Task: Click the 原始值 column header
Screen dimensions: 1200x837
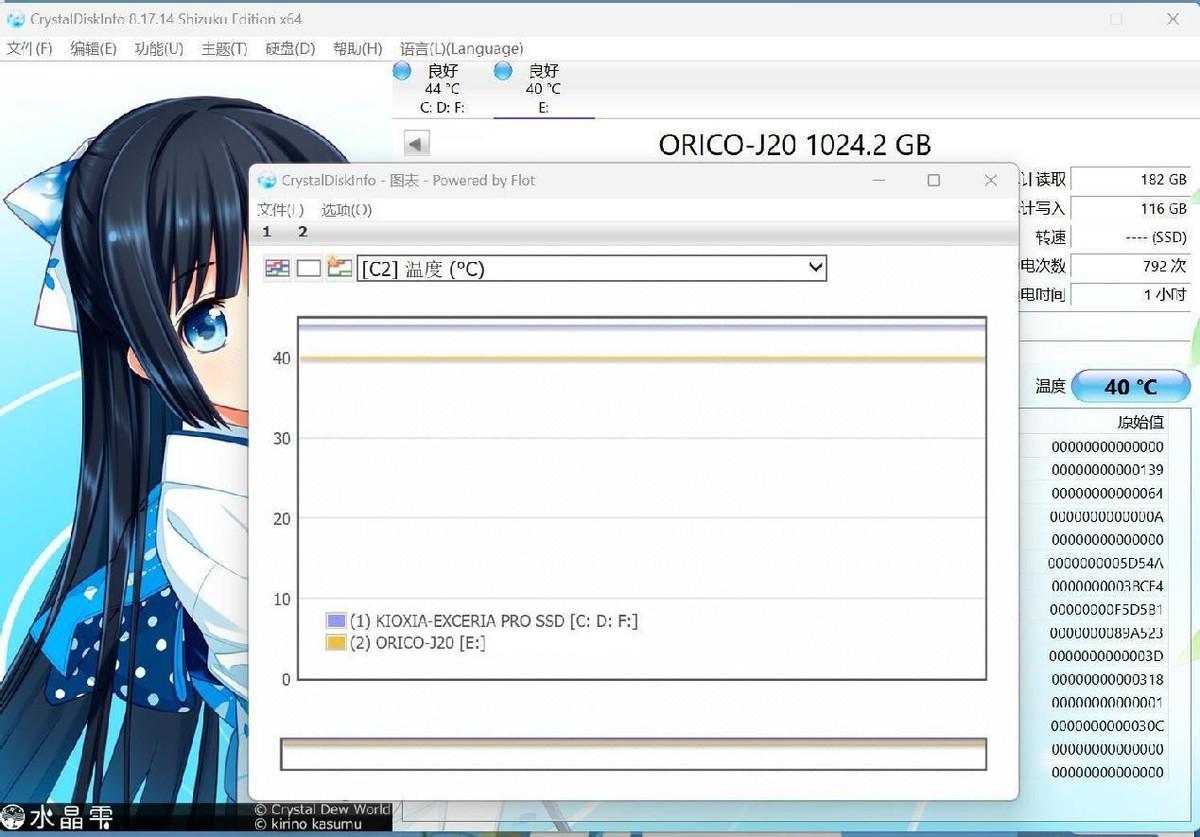Action: point(1140,422)
